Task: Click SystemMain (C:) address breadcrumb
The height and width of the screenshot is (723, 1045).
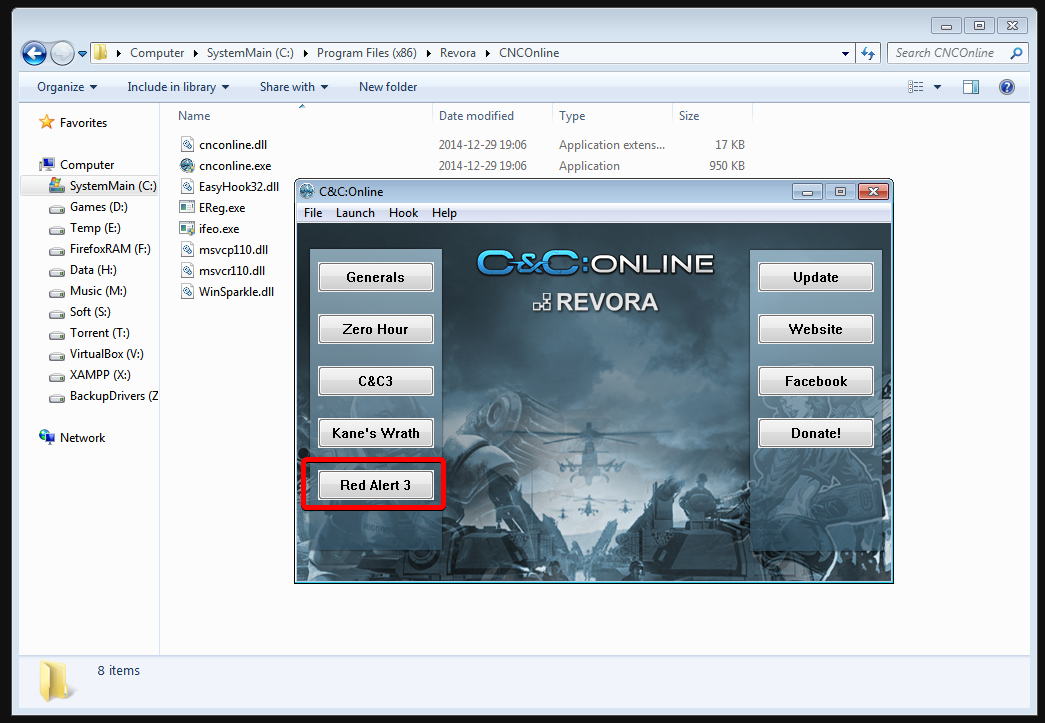Action: (250, 53)
